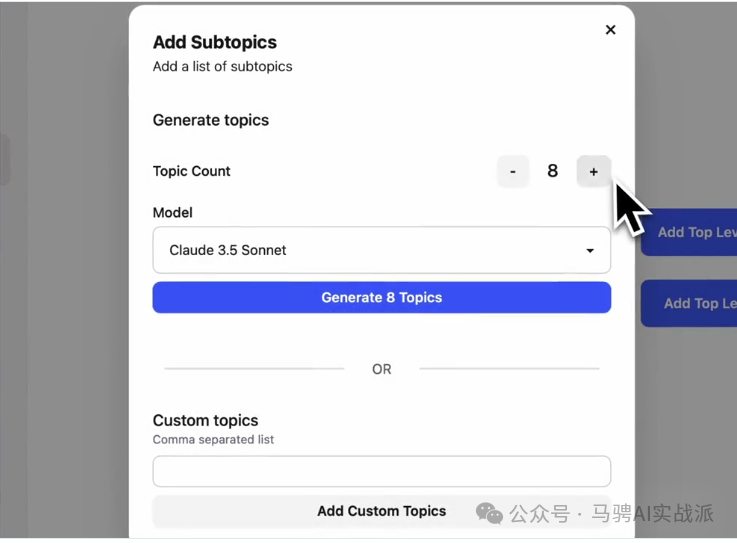Click the topic count value 8
The height and width of the screenshot is (543, 737).
coord(552,171)
